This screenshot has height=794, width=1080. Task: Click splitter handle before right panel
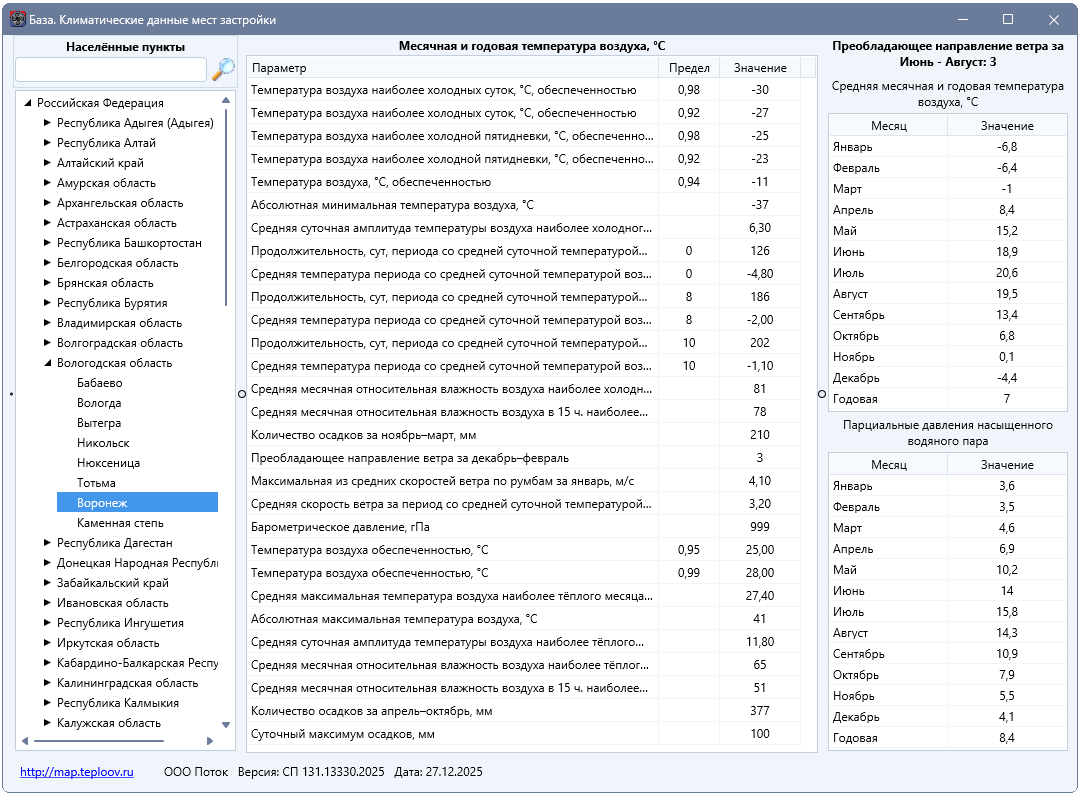click(x=822, y=394)
